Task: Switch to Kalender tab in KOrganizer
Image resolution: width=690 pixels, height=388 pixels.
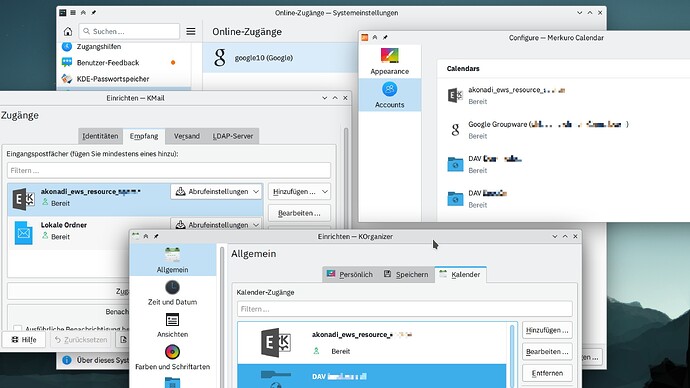Action: [x=460, y=274]
